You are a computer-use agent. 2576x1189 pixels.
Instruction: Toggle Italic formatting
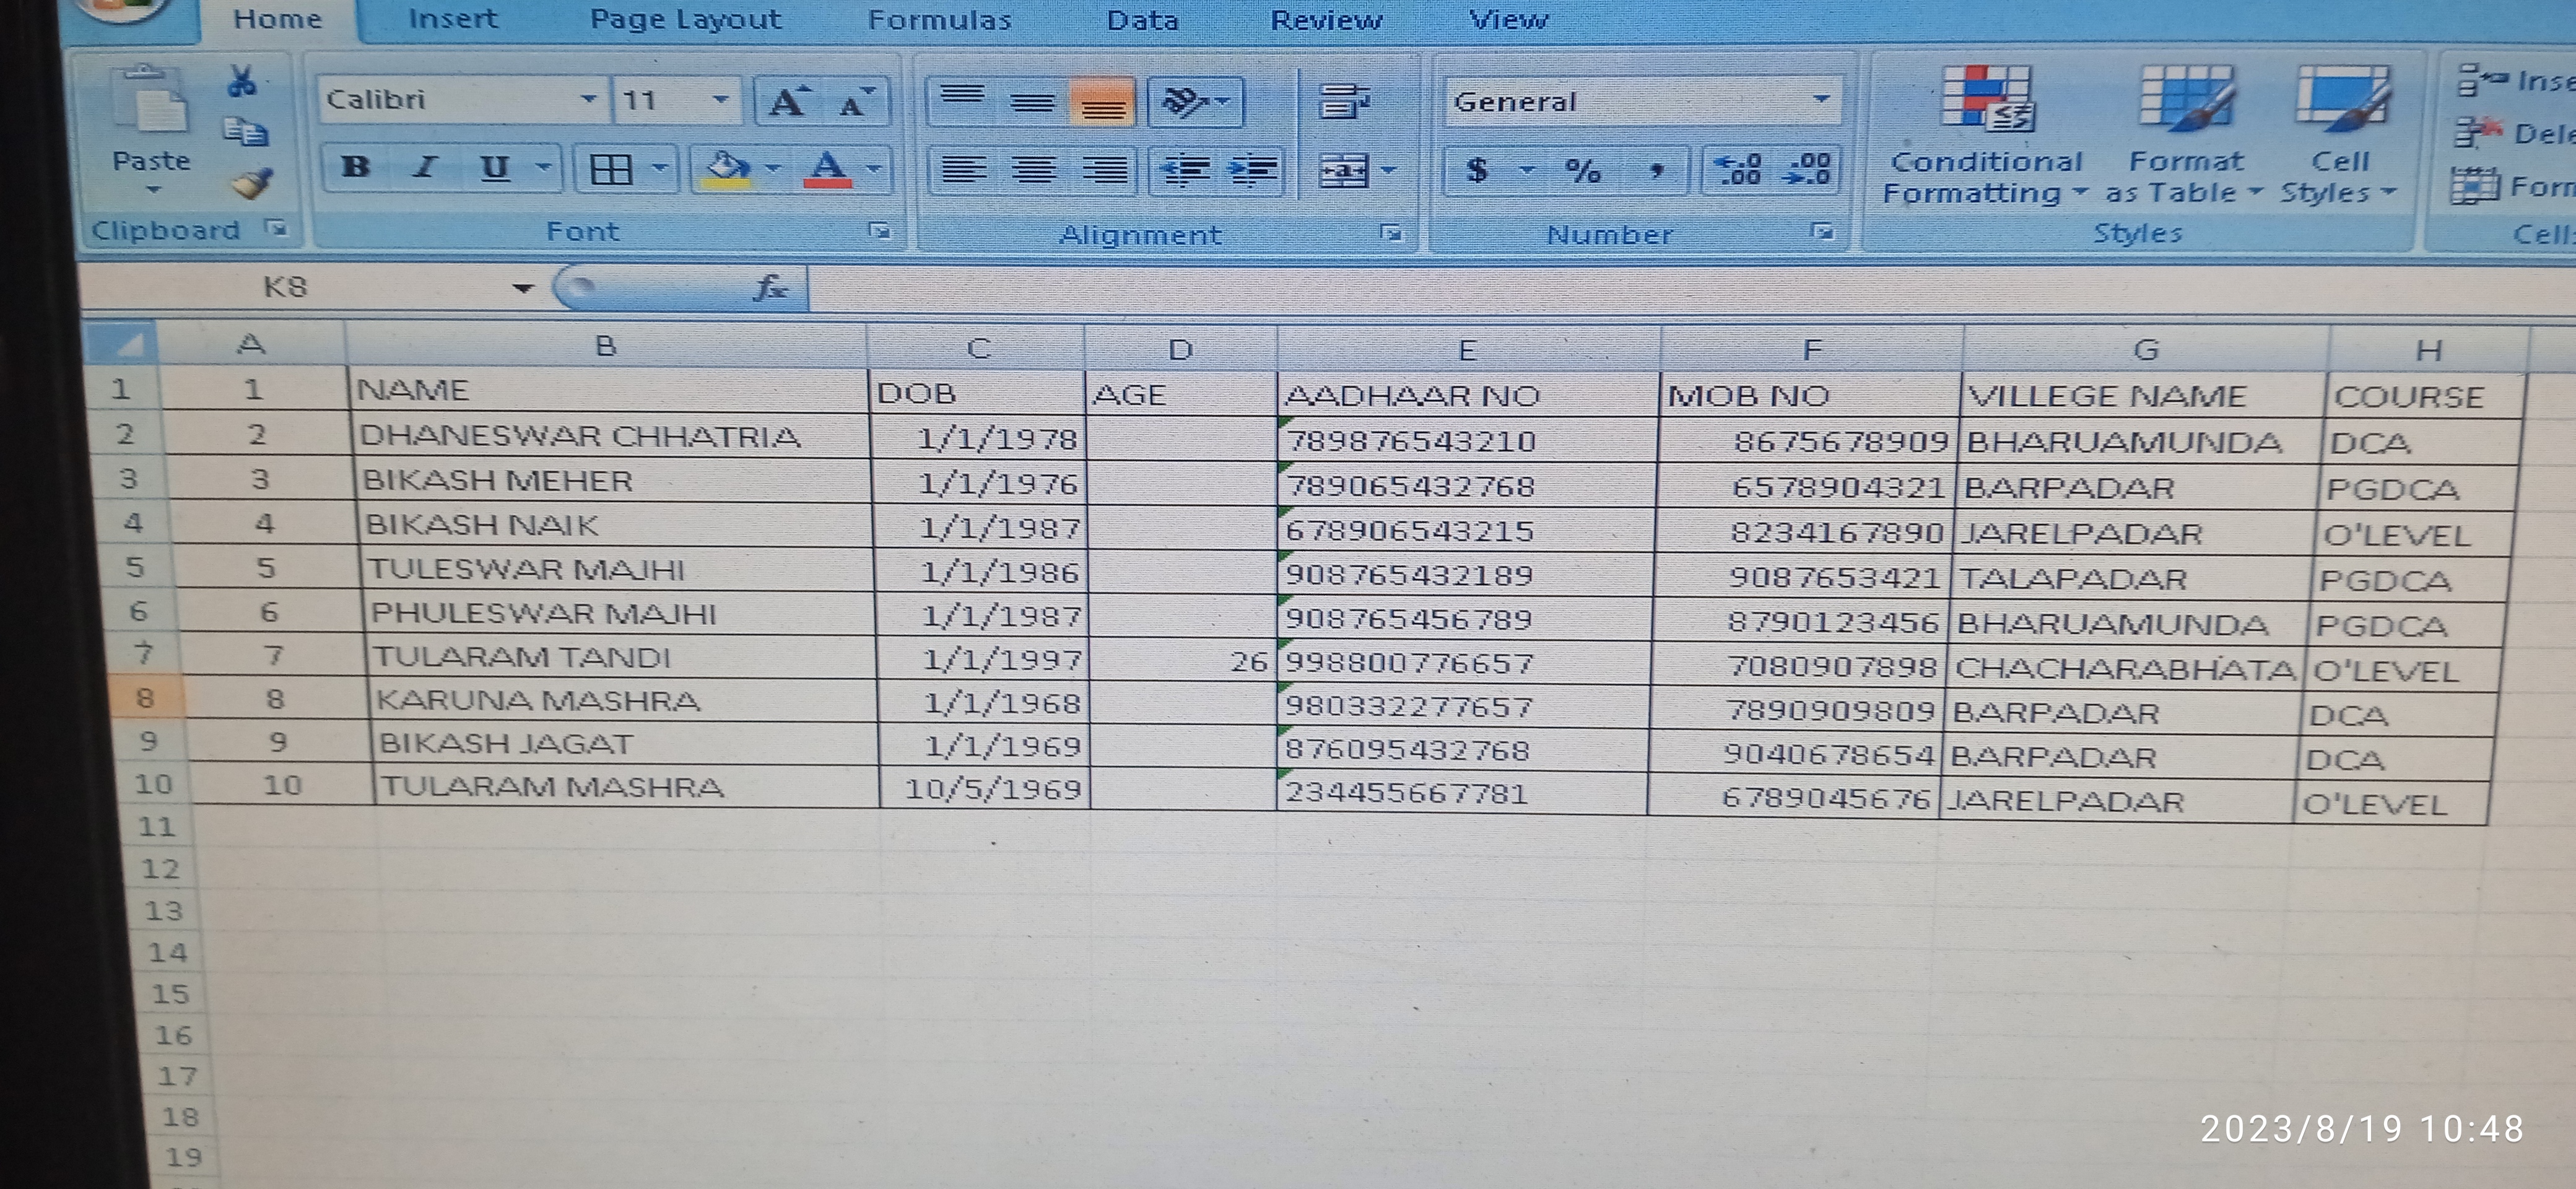point(425,168)
